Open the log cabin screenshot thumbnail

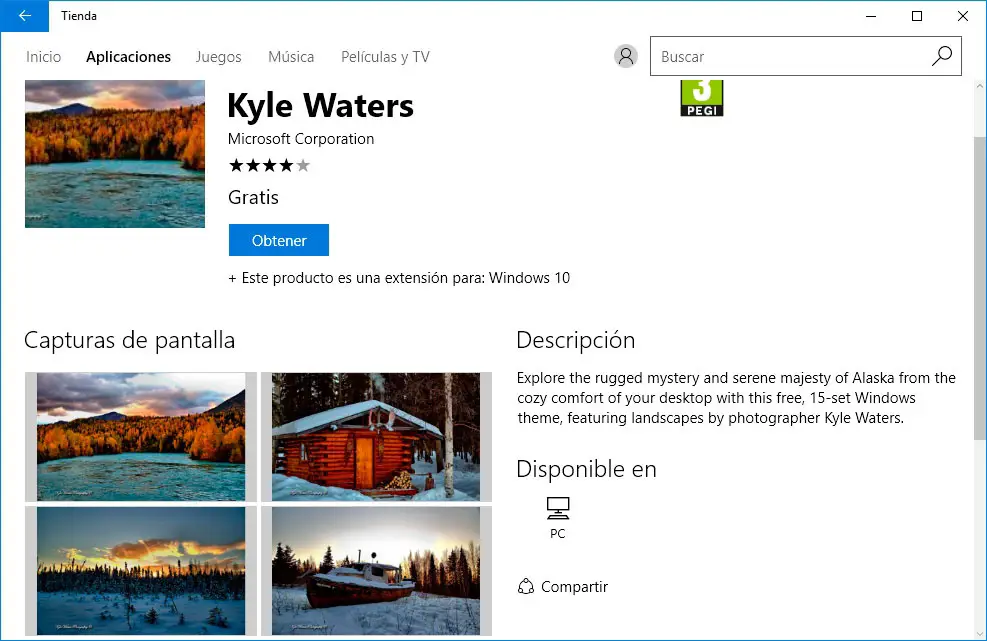377,437
